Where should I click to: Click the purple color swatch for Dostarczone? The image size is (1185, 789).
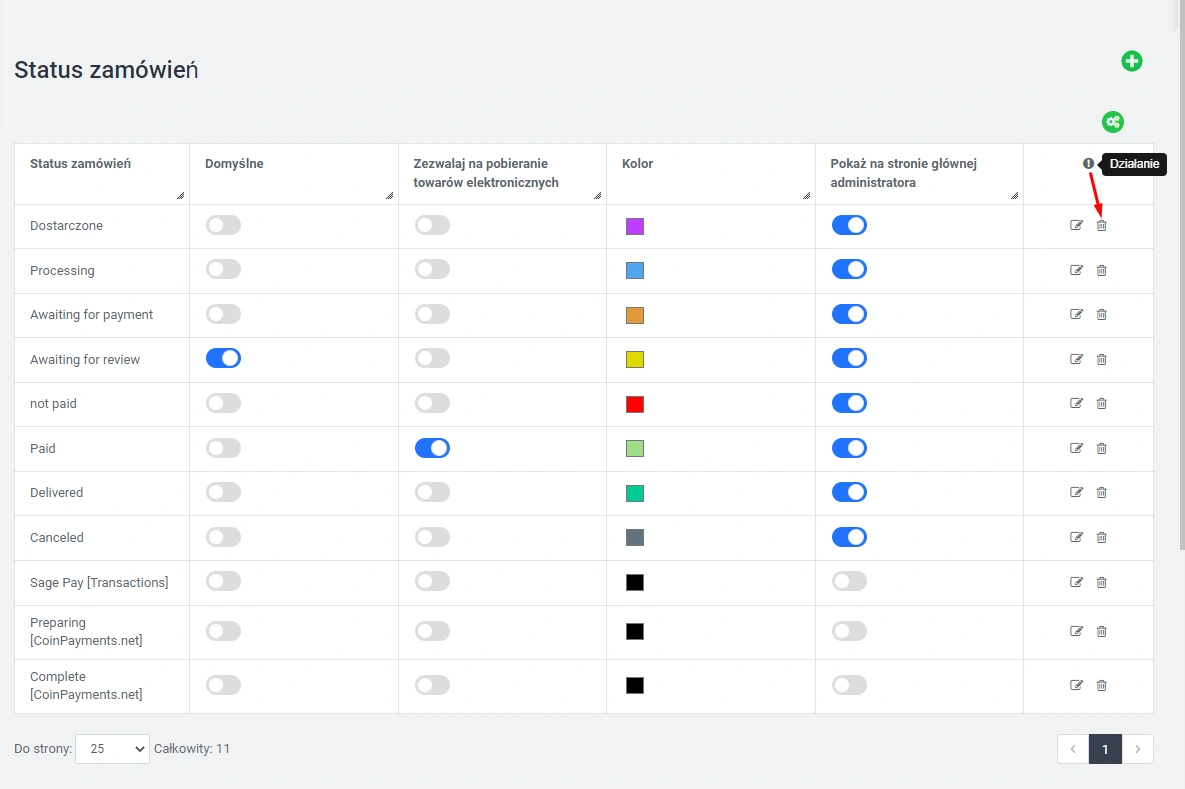point(635,226)
